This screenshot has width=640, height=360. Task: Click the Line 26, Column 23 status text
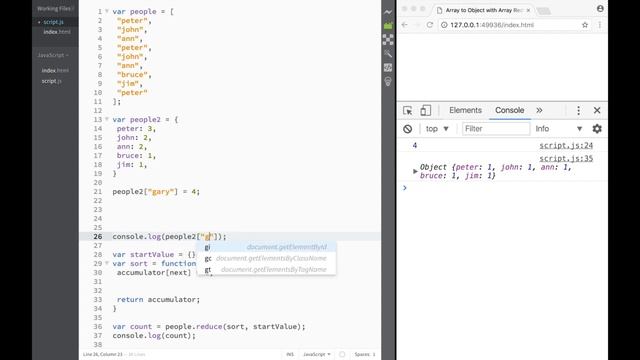[x=102, y=354]
